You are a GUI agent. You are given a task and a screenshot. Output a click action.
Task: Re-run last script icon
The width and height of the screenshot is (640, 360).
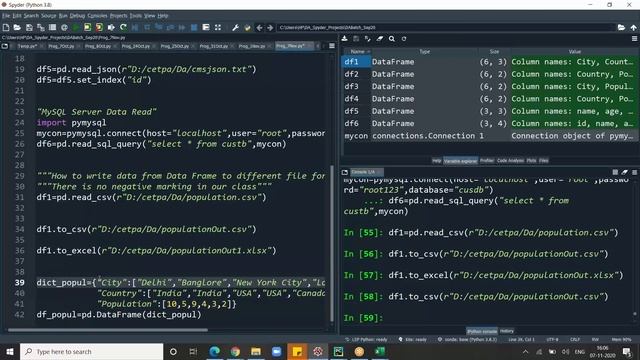(x=123, y=27)
